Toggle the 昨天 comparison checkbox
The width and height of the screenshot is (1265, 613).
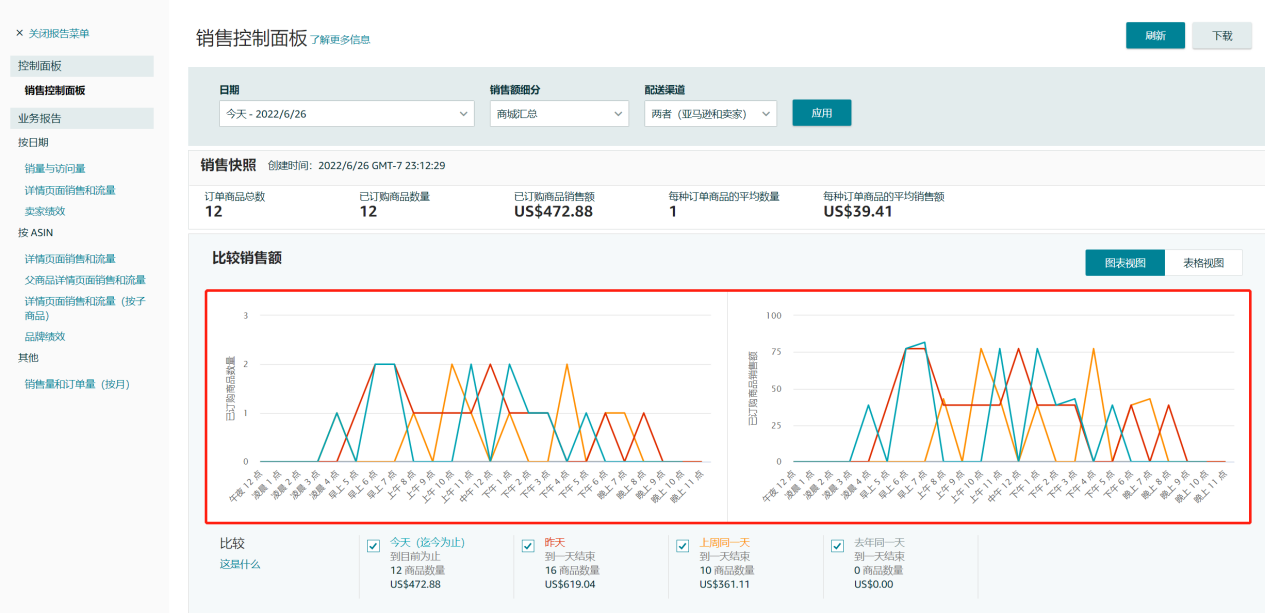[528, 546]
